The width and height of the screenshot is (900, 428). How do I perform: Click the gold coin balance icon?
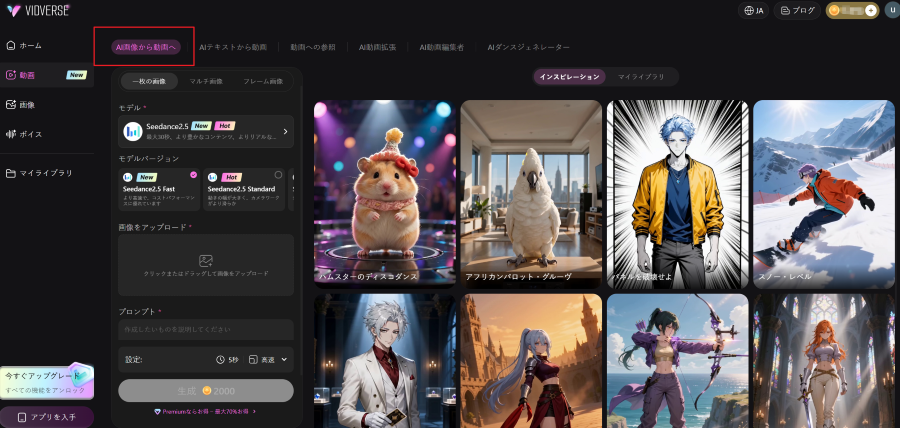tap(835, 10)
